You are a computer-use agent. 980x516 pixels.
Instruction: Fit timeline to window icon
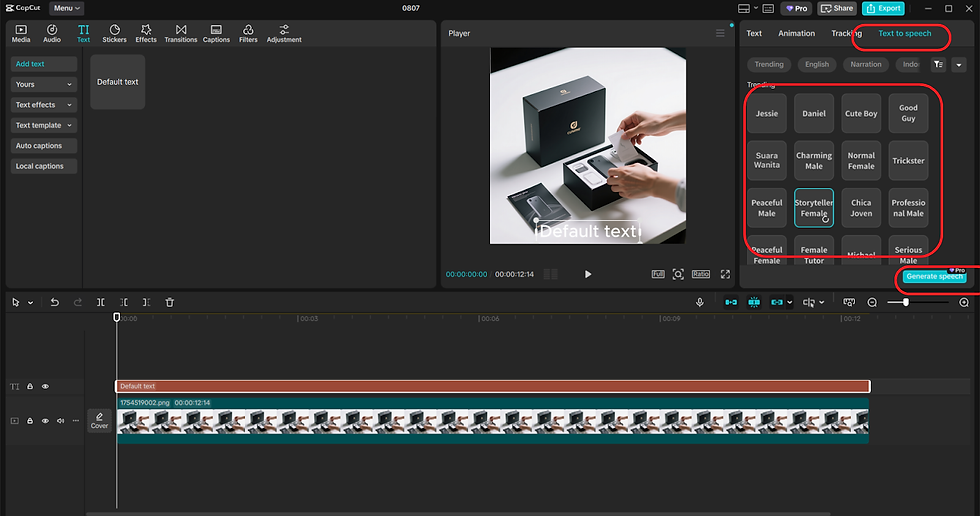849,302
